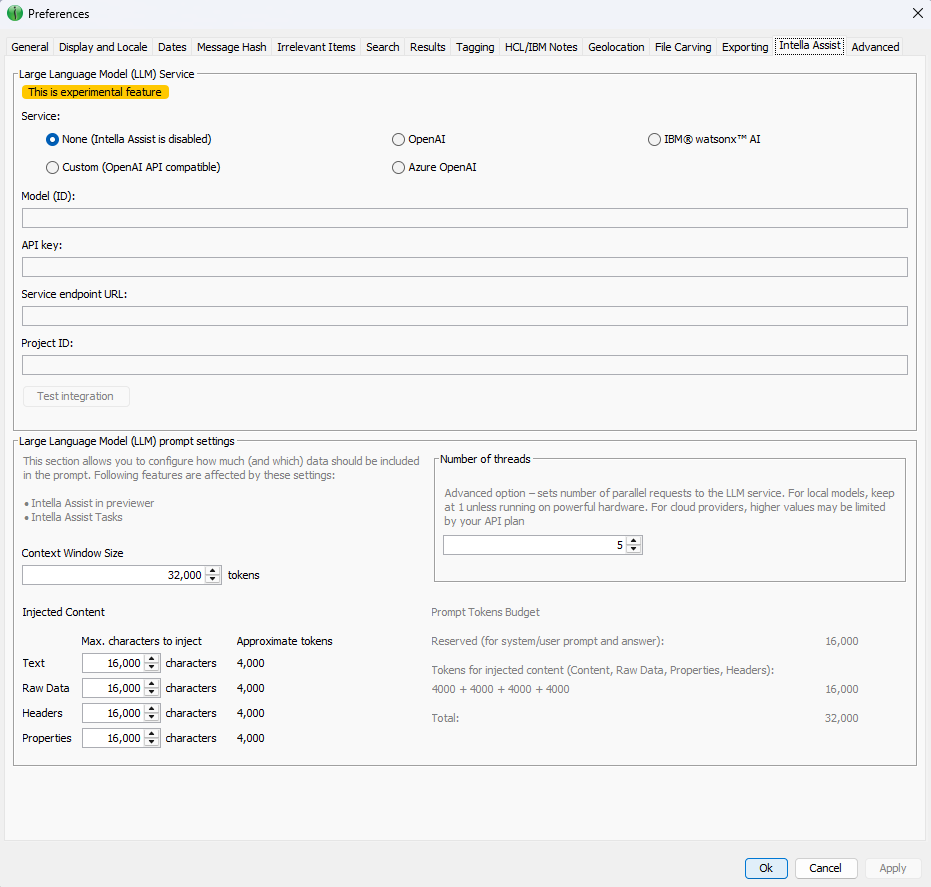Open the Geolocation preferences tab

pos(615,46)
